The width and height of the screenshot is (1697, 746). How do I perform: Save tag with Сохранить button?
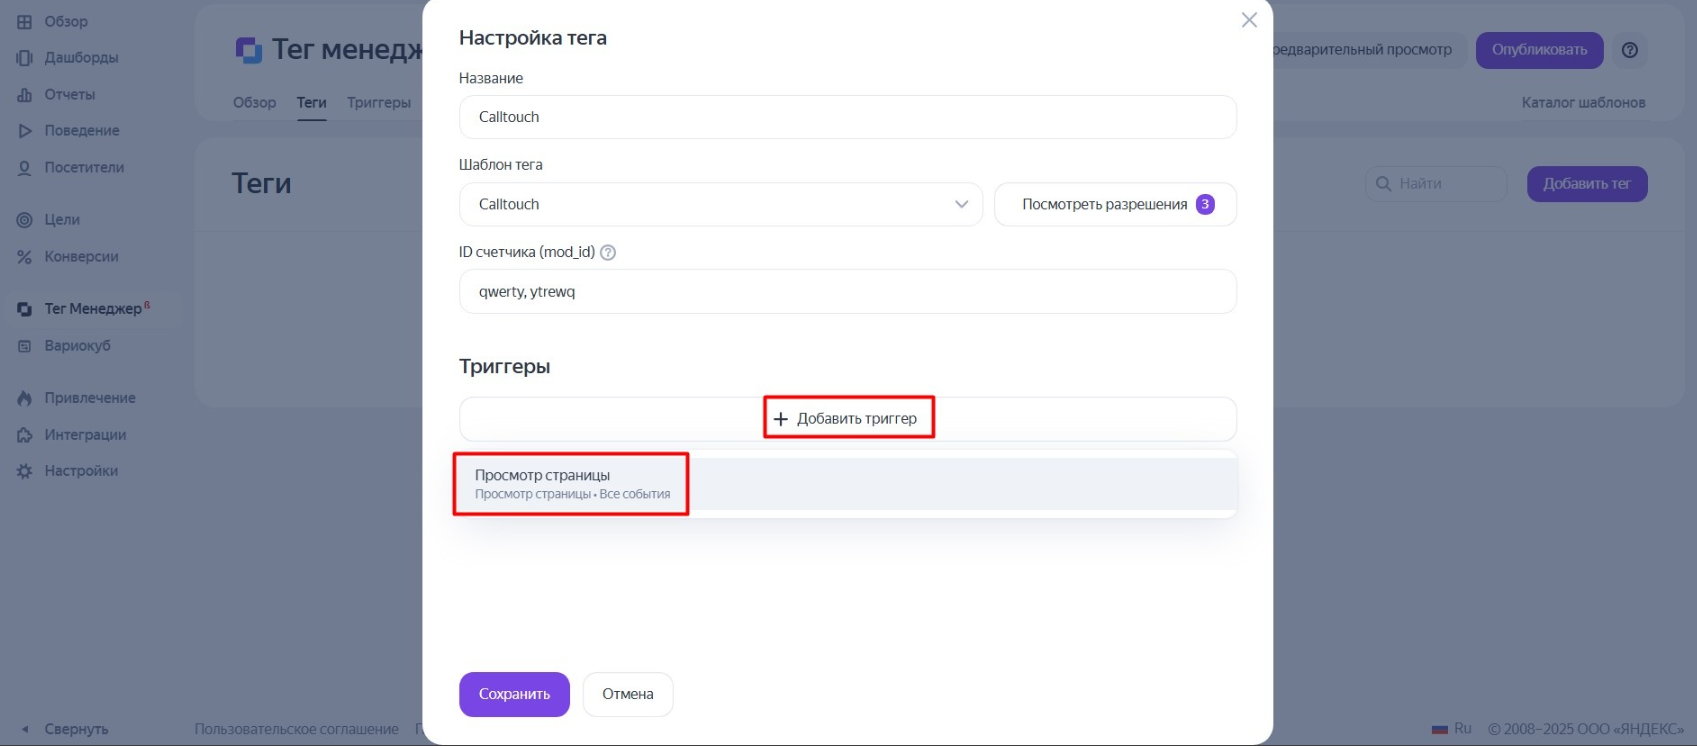pos(514,694)
